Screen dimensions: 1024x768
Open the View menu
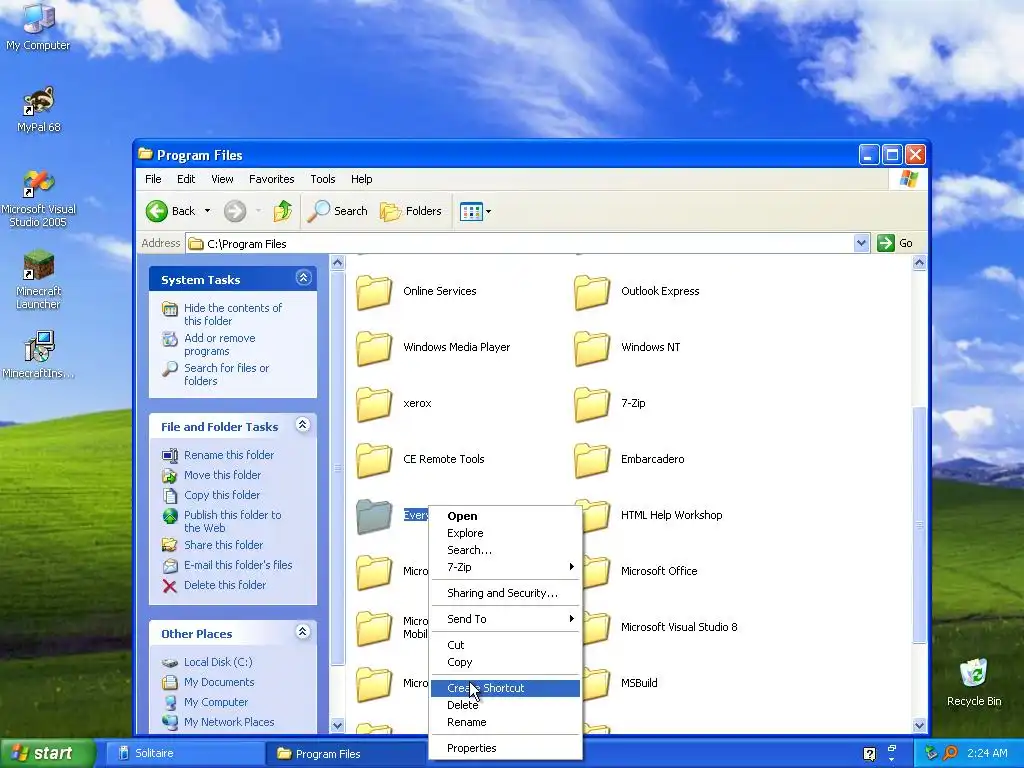click(222, 179)
